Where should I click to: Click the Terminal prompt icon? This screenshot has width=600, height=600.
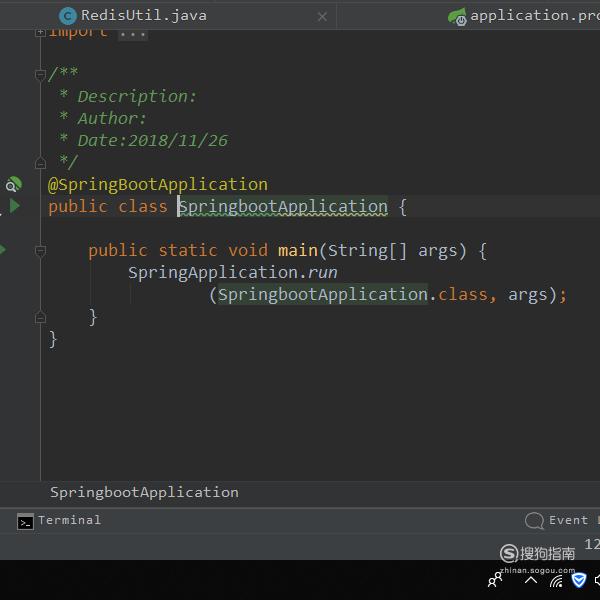(25, 521)
